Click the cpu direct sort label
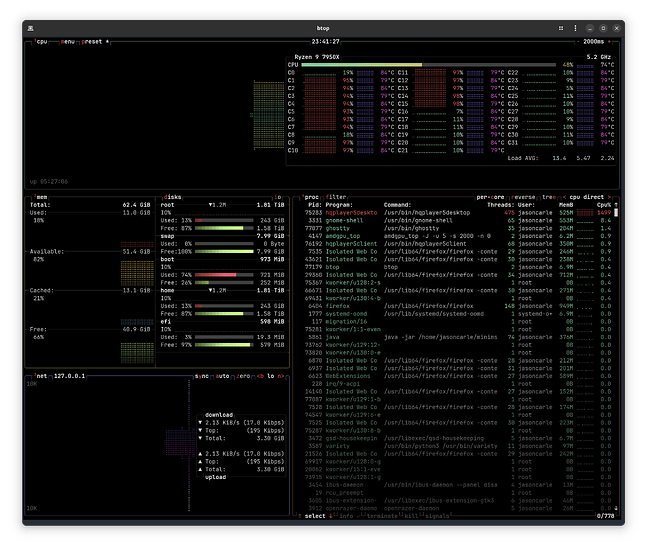The image size is (646, 550). 587,197
